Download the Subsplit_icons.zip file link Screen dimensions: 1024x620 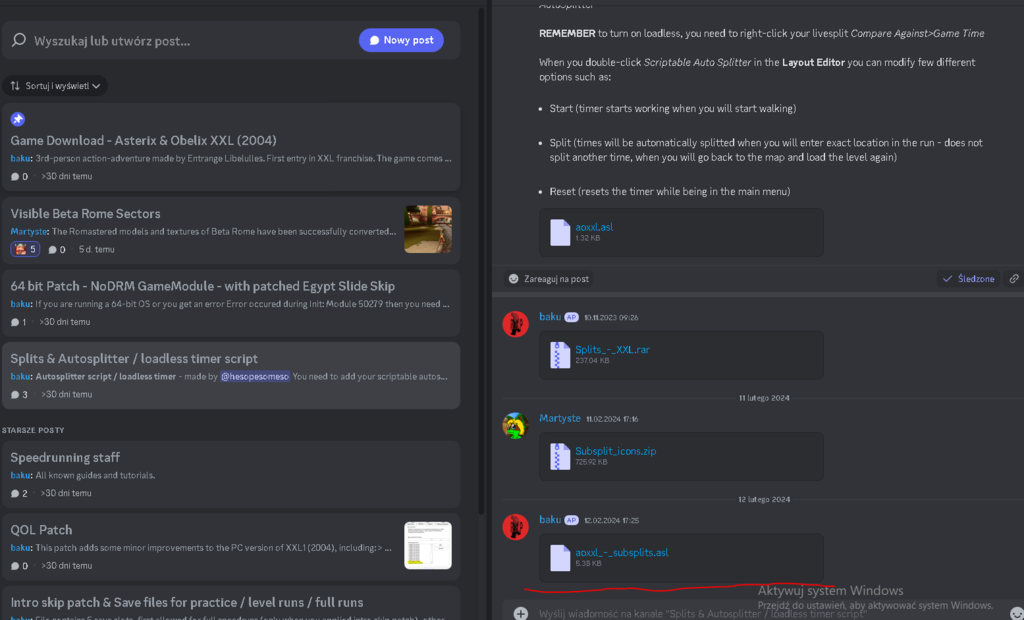coord(615,451)
